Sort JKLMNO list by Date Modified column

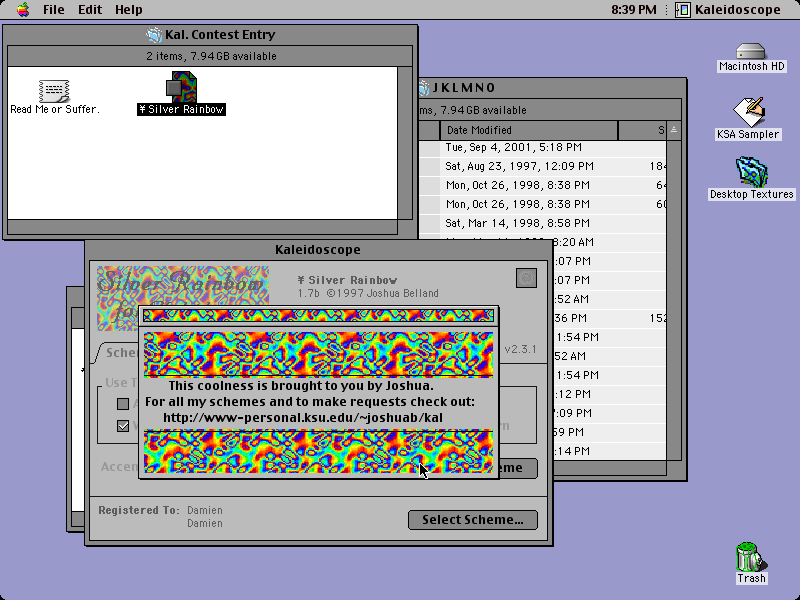pos(529,130)
